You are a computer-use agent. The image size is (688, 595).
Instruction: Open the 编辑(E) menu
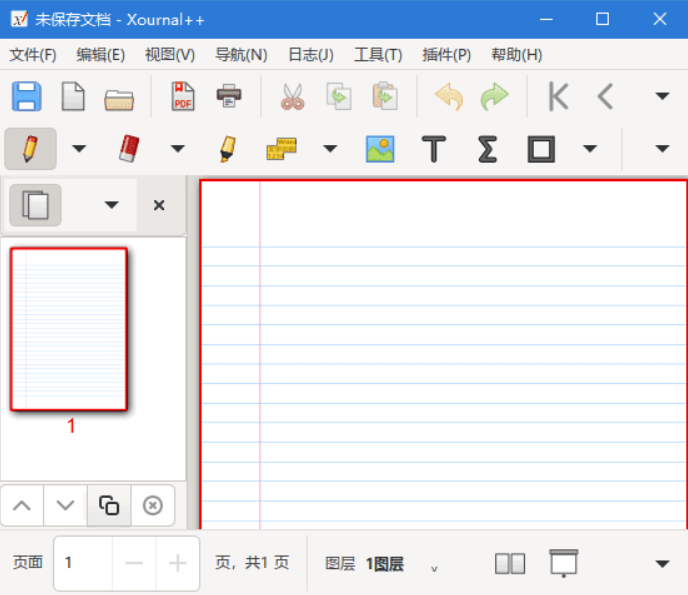pos(100,55)
